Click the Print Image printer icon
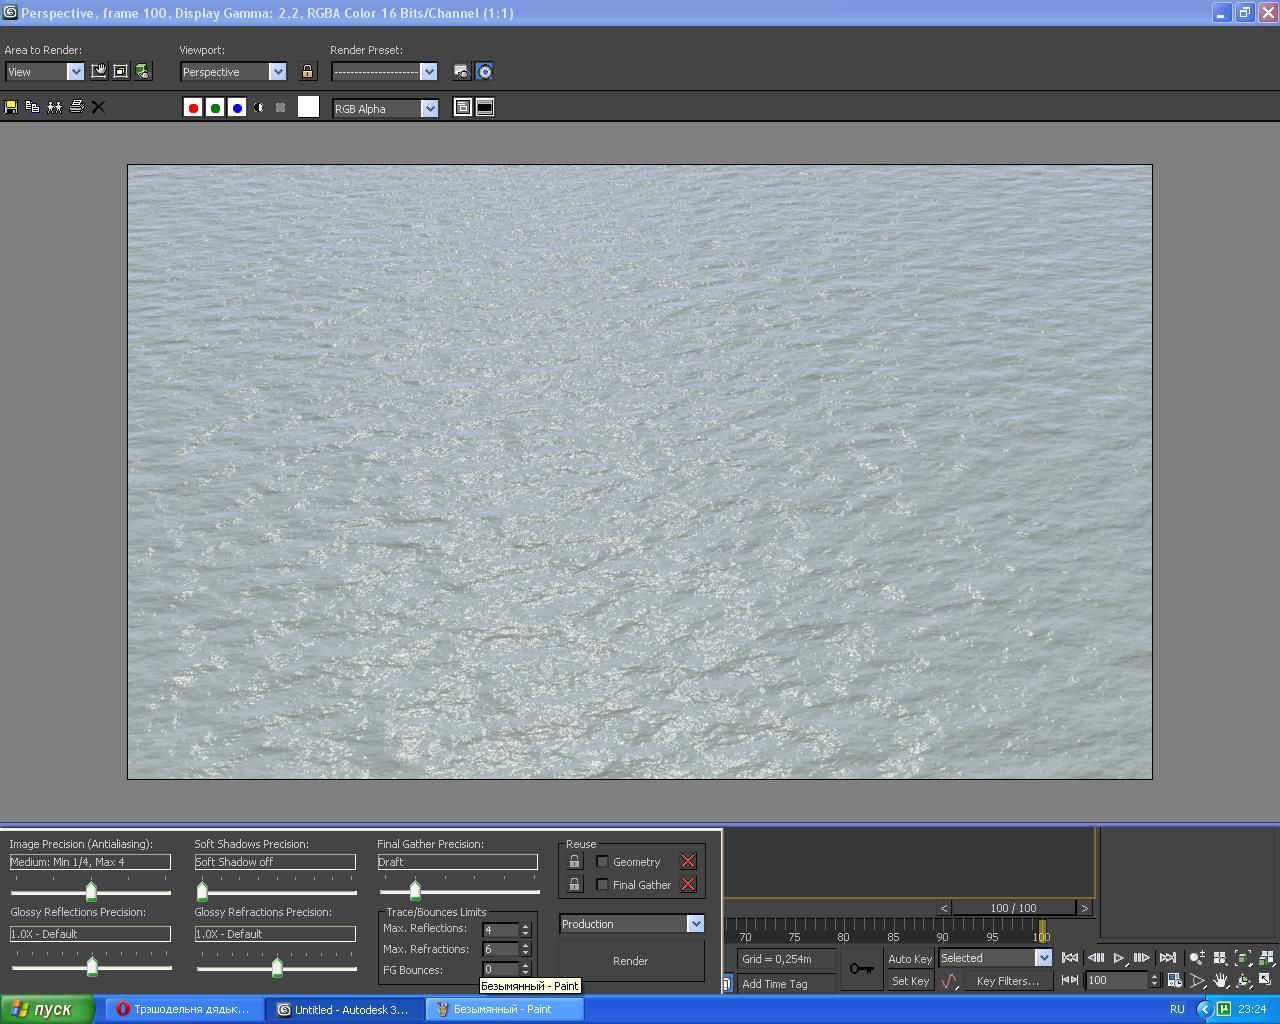Viewport: 1280px width, 1024px height. pos(77,107)
